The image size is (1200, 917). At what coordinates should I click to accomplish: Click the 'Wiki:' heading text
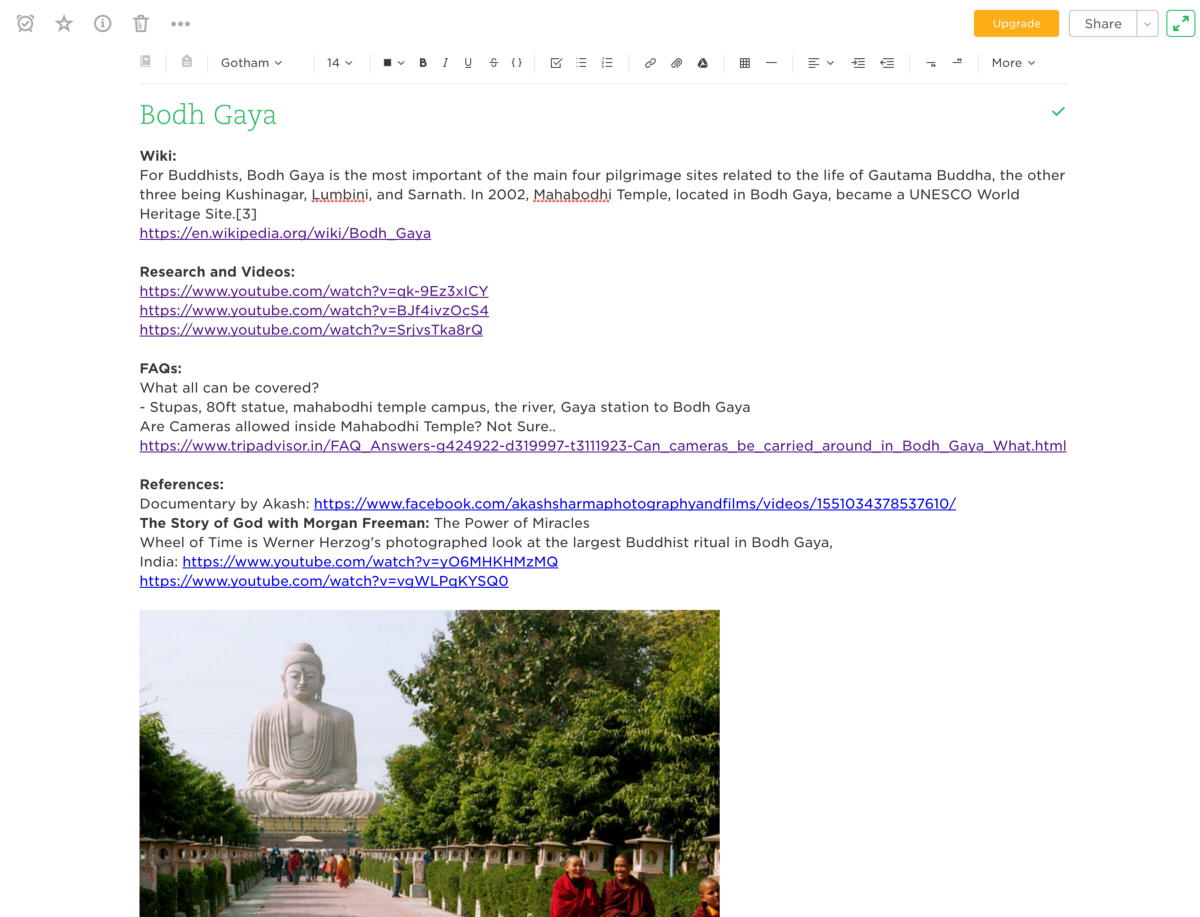click(158, 156)
